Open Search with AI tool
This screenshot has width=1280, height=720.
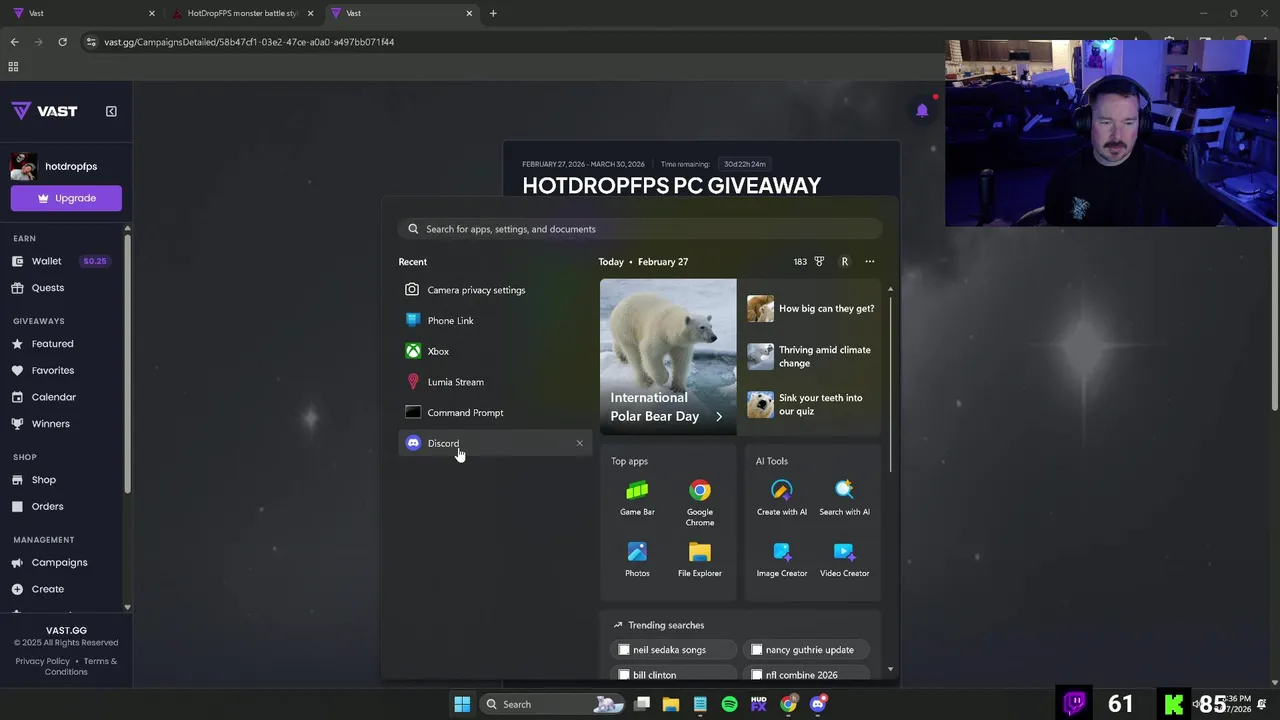tap(844, 498)
